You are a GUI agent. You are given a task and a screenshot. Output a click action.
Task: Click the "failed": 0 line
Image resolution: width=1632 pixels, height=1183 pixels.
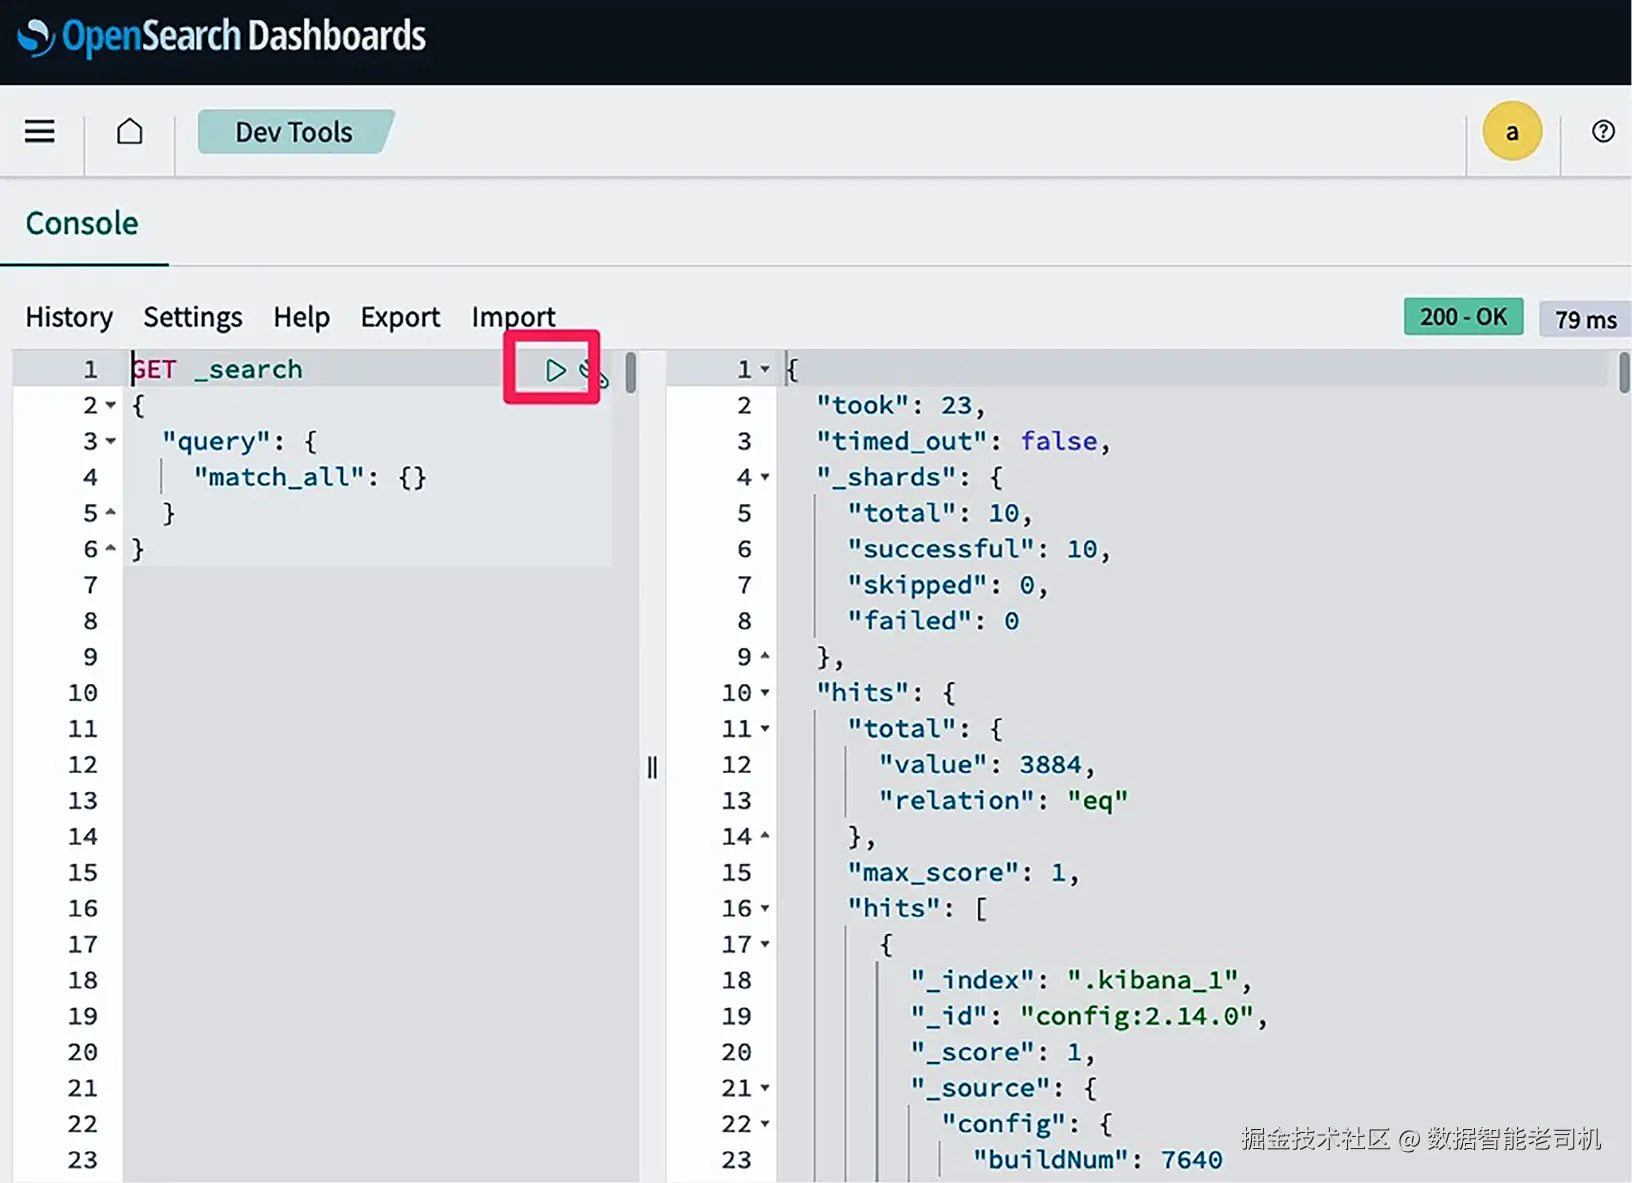coord(933,621)
